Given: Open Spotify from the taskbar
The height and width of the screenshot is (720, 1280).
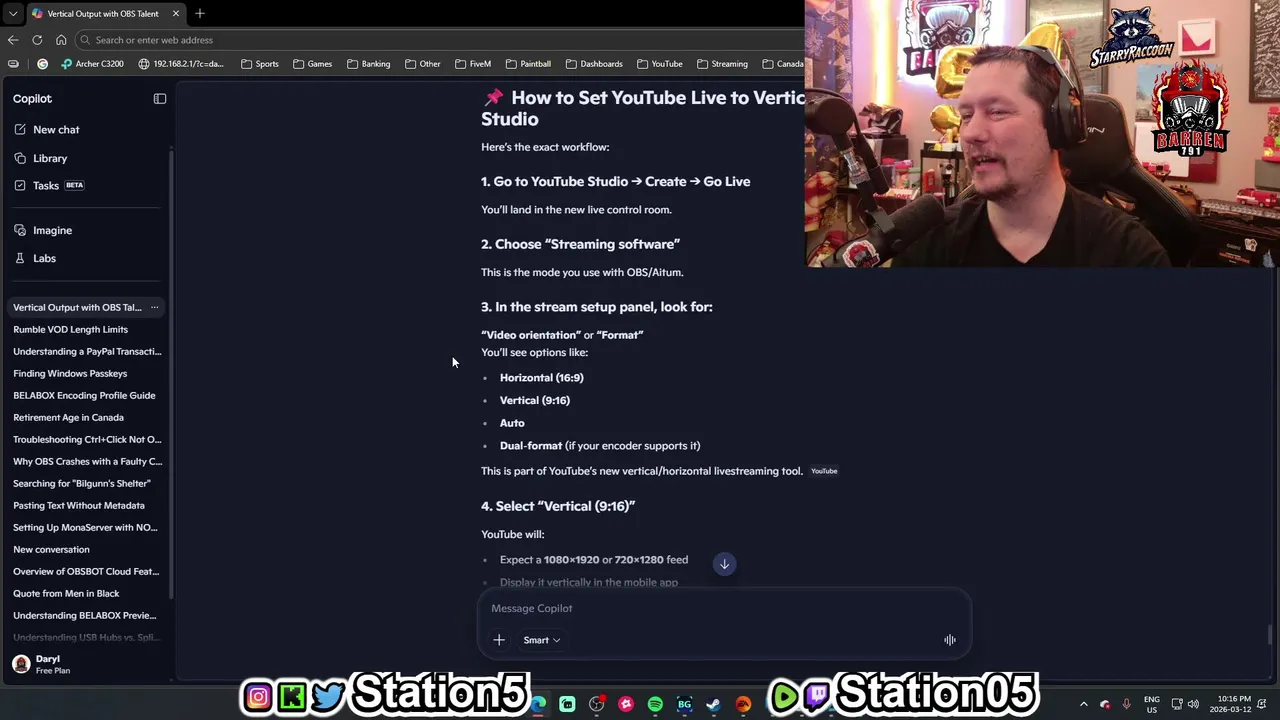Looking at the screenshot, I should tap(655, 704).
